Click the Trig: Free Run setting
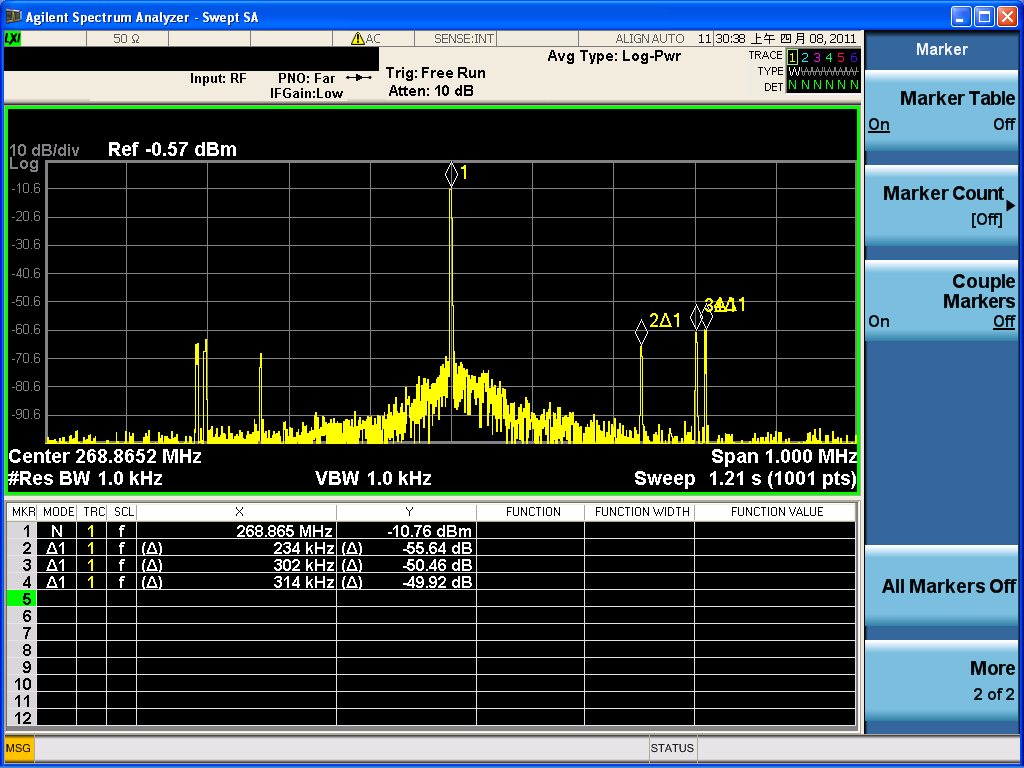This screenshot has width=1024, height=768. pyautogui.click(x=436, y=72)
